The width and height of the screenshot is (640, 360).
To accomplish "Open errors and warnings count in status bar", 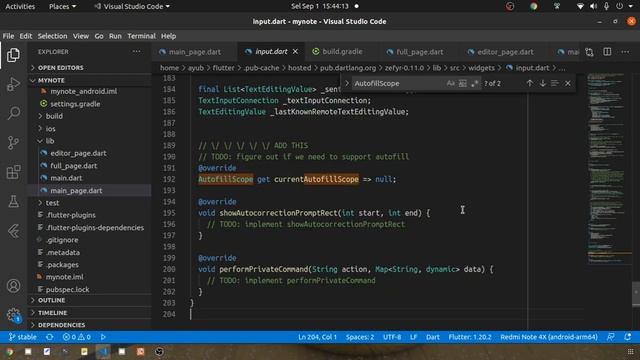I will (76, 337).
